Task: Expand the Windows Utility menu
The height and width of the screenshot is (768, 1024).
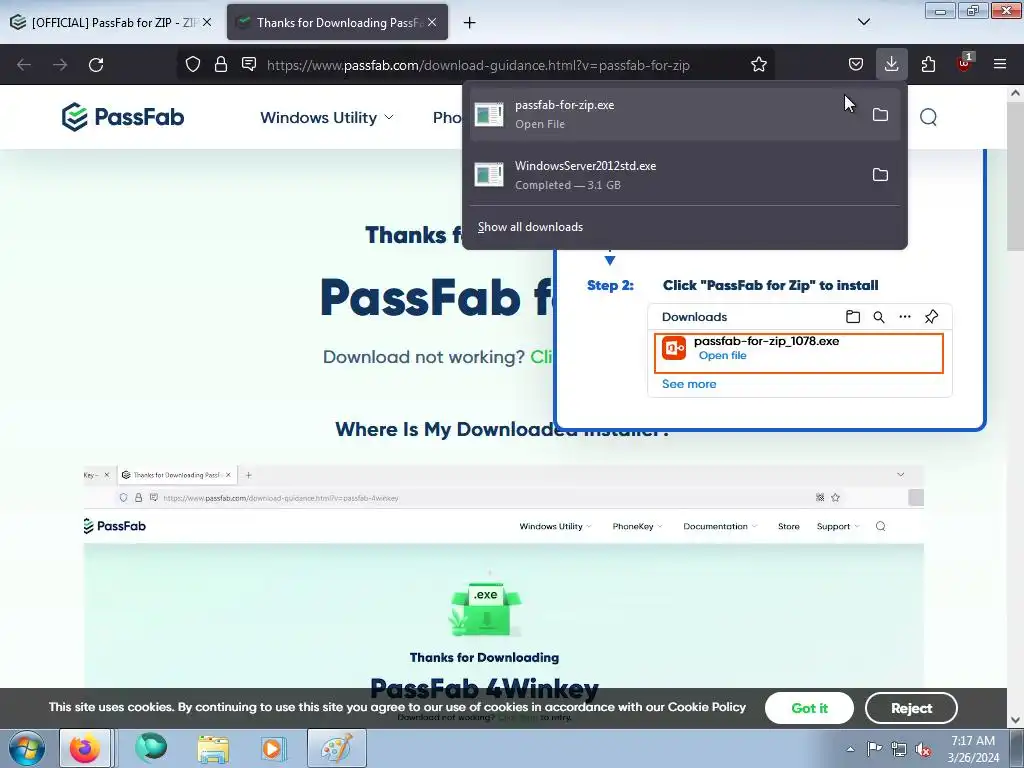Action: coord(327,118)
